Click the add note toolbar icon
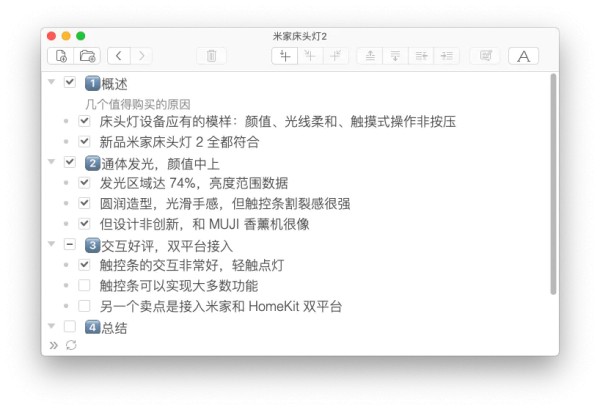The height and width of the screenshot is (410, 600). (x=486, y=56)
